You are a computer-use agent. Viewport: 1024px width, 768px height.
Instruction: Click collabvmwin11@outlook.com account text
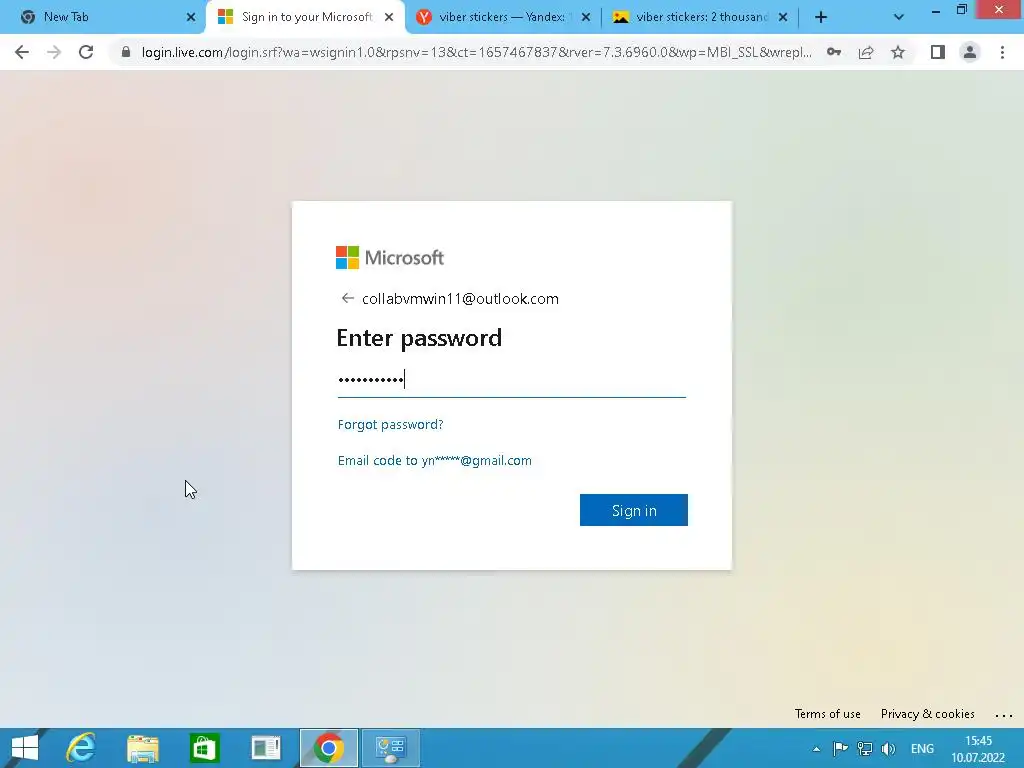[460, 298]
